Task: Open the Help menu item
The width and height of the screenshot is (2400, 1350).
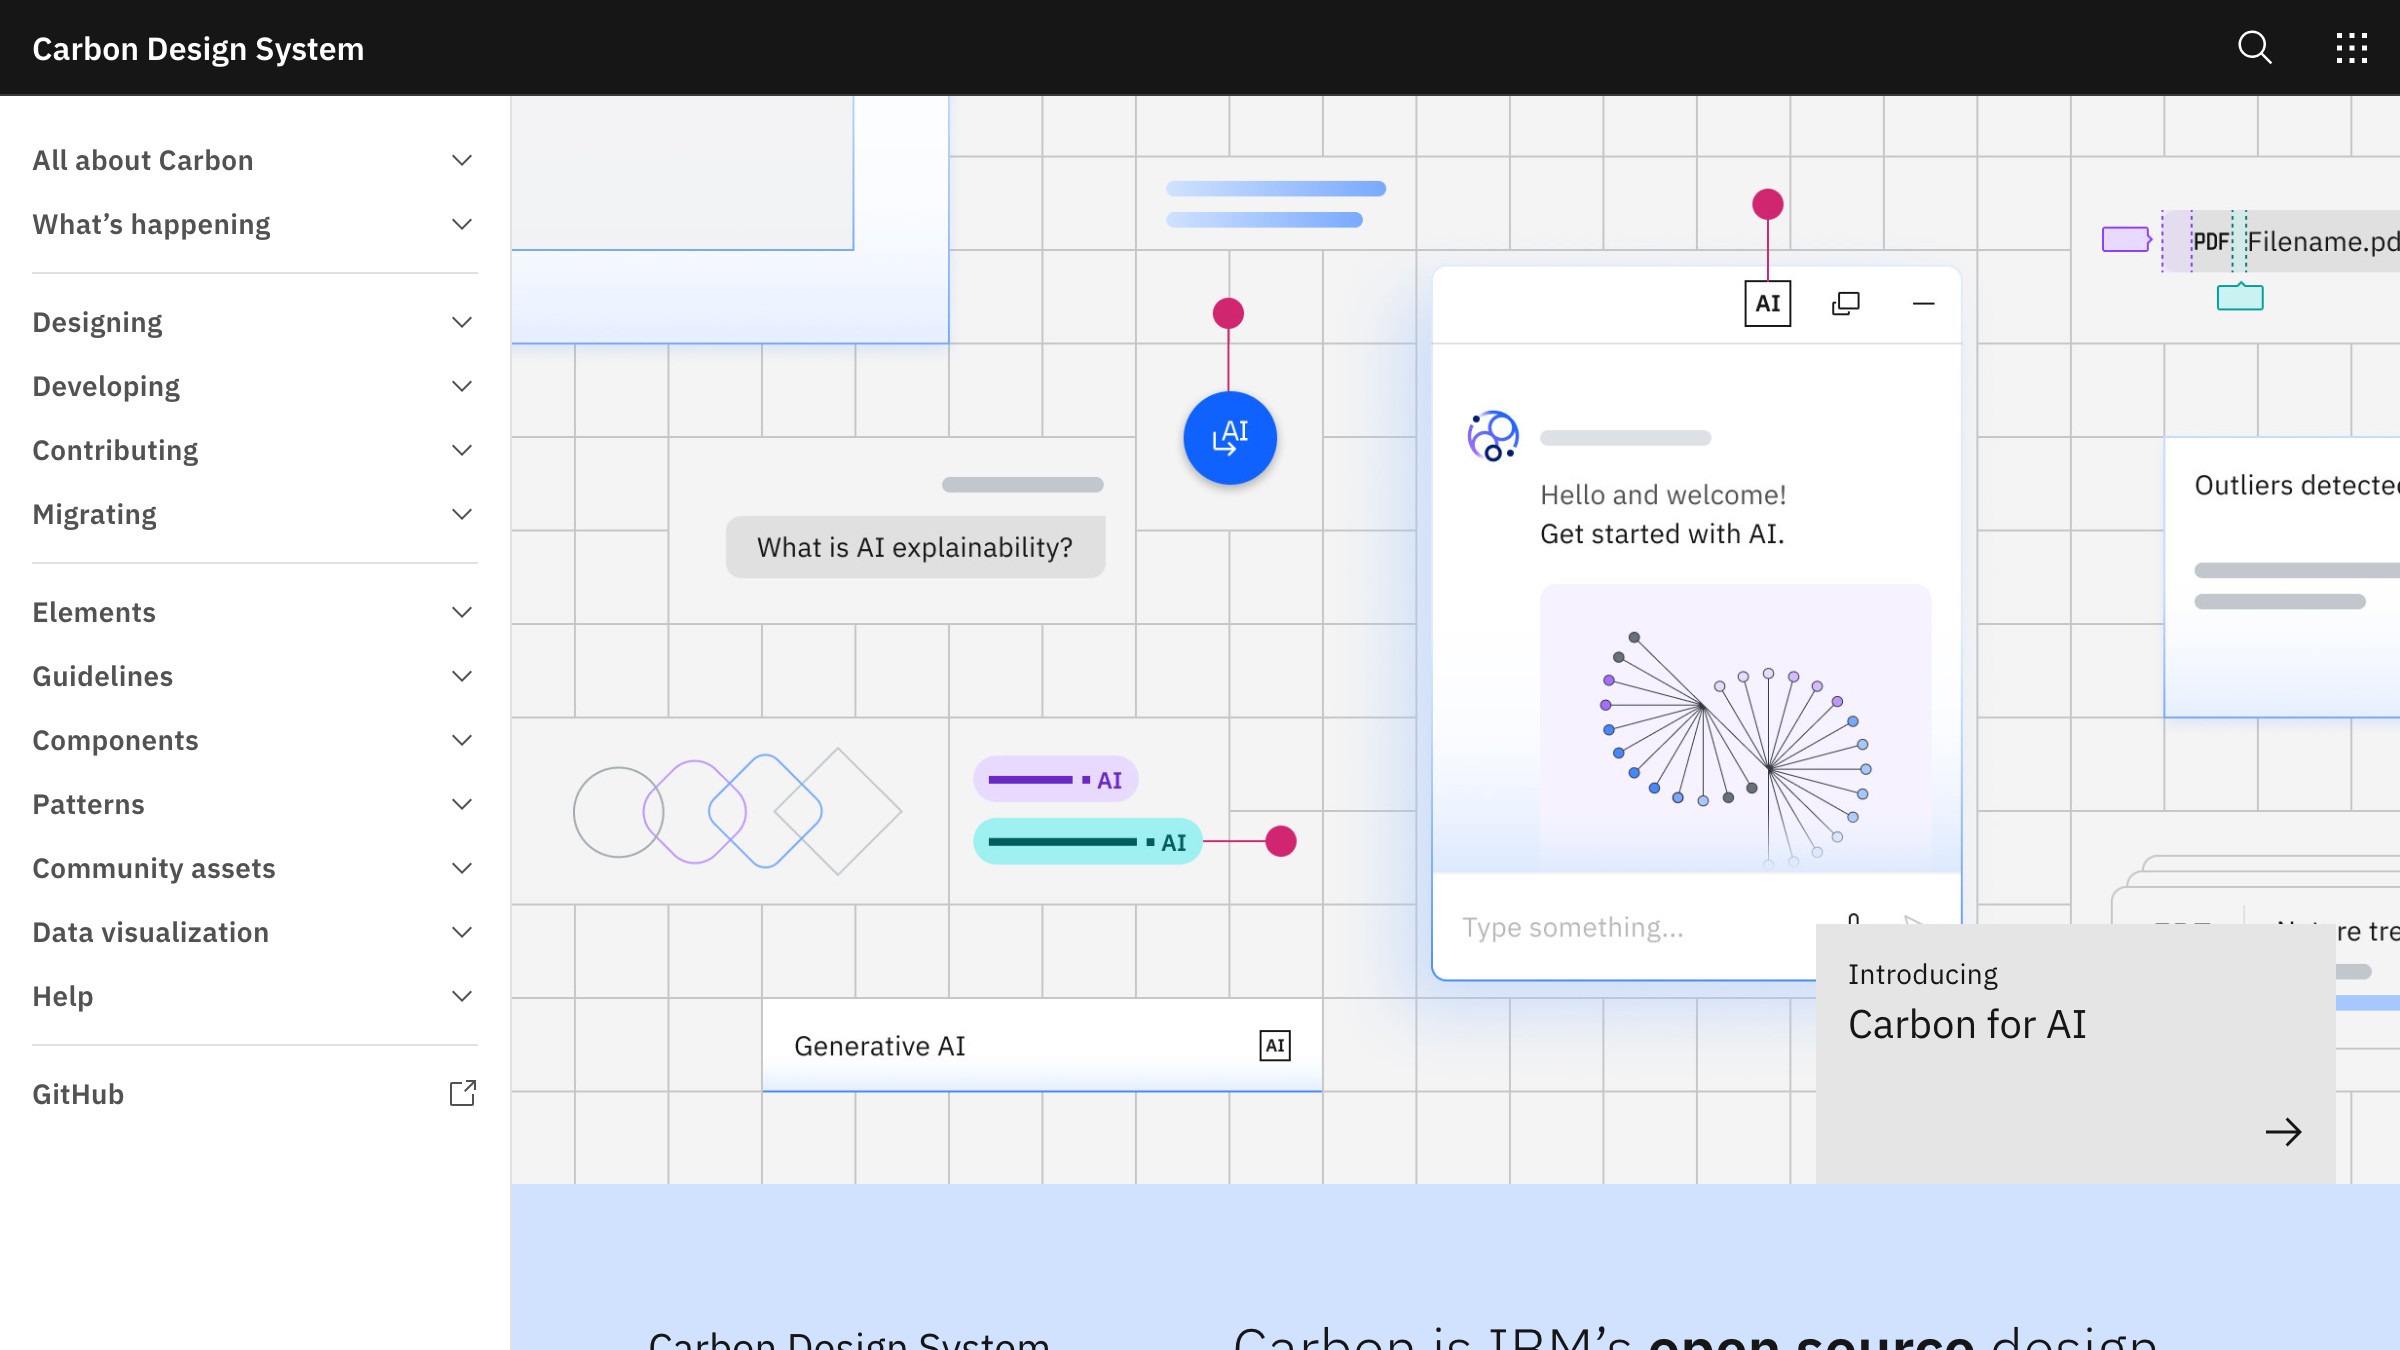Action: (254, 996)
